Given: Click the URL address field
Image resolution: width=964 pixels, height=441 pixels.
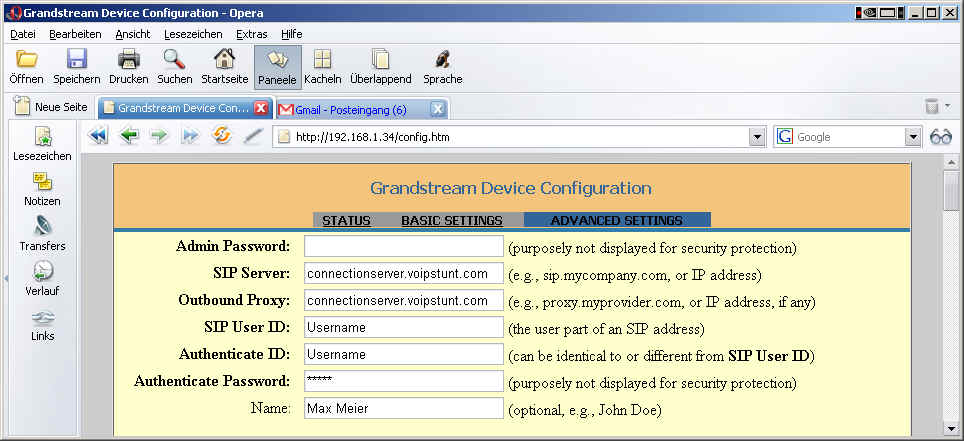Looking at the screenshot, I should (x=519, y=137).
